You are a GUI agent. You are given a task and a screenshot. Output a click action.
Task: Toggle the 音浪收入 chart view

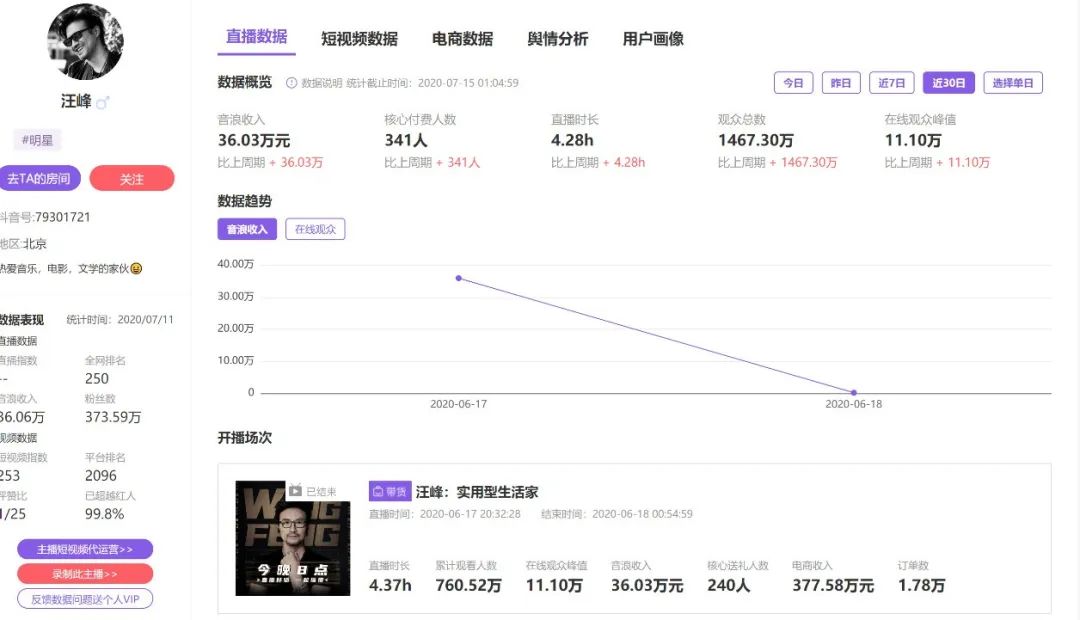point(246,229)
